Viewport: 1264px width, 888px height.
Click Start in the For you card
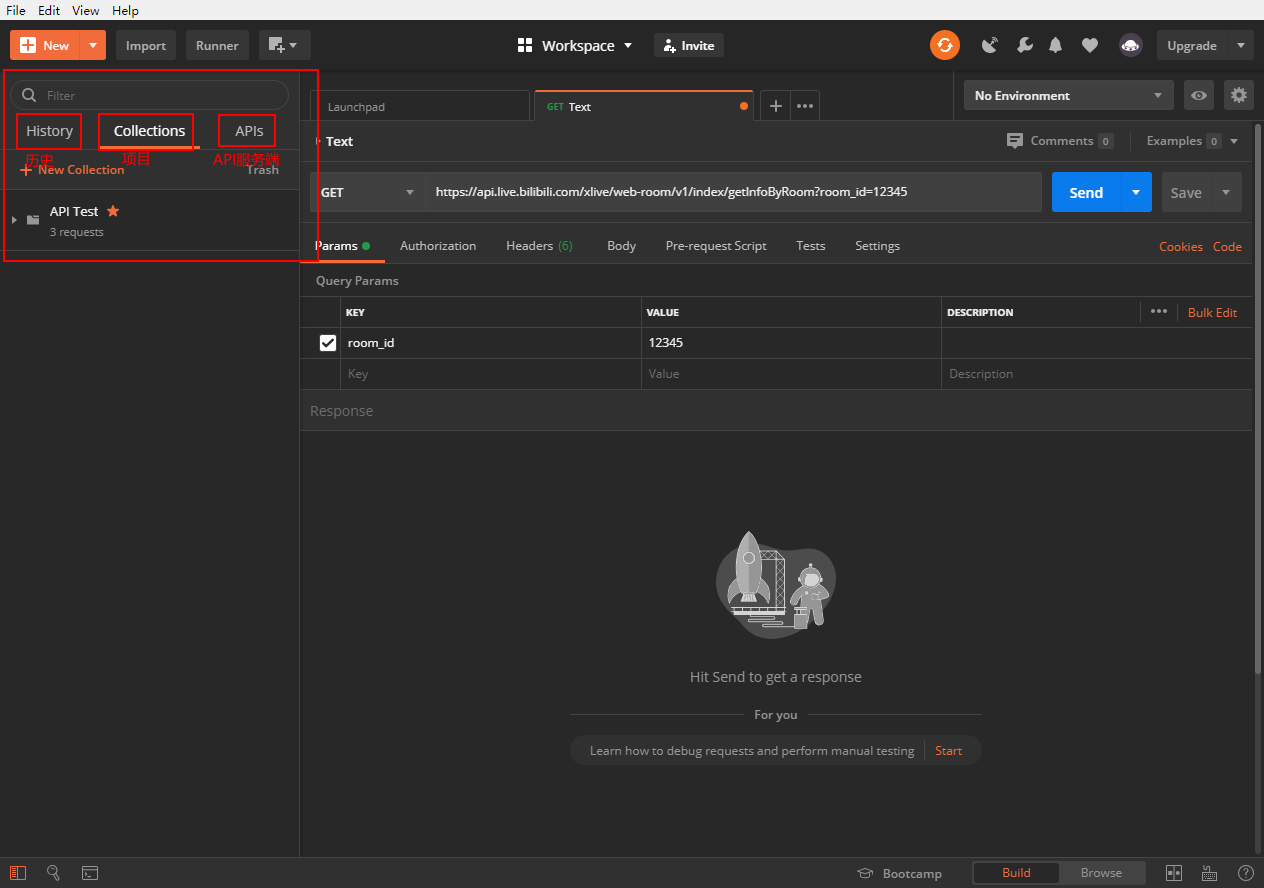(x=948, y=750)
